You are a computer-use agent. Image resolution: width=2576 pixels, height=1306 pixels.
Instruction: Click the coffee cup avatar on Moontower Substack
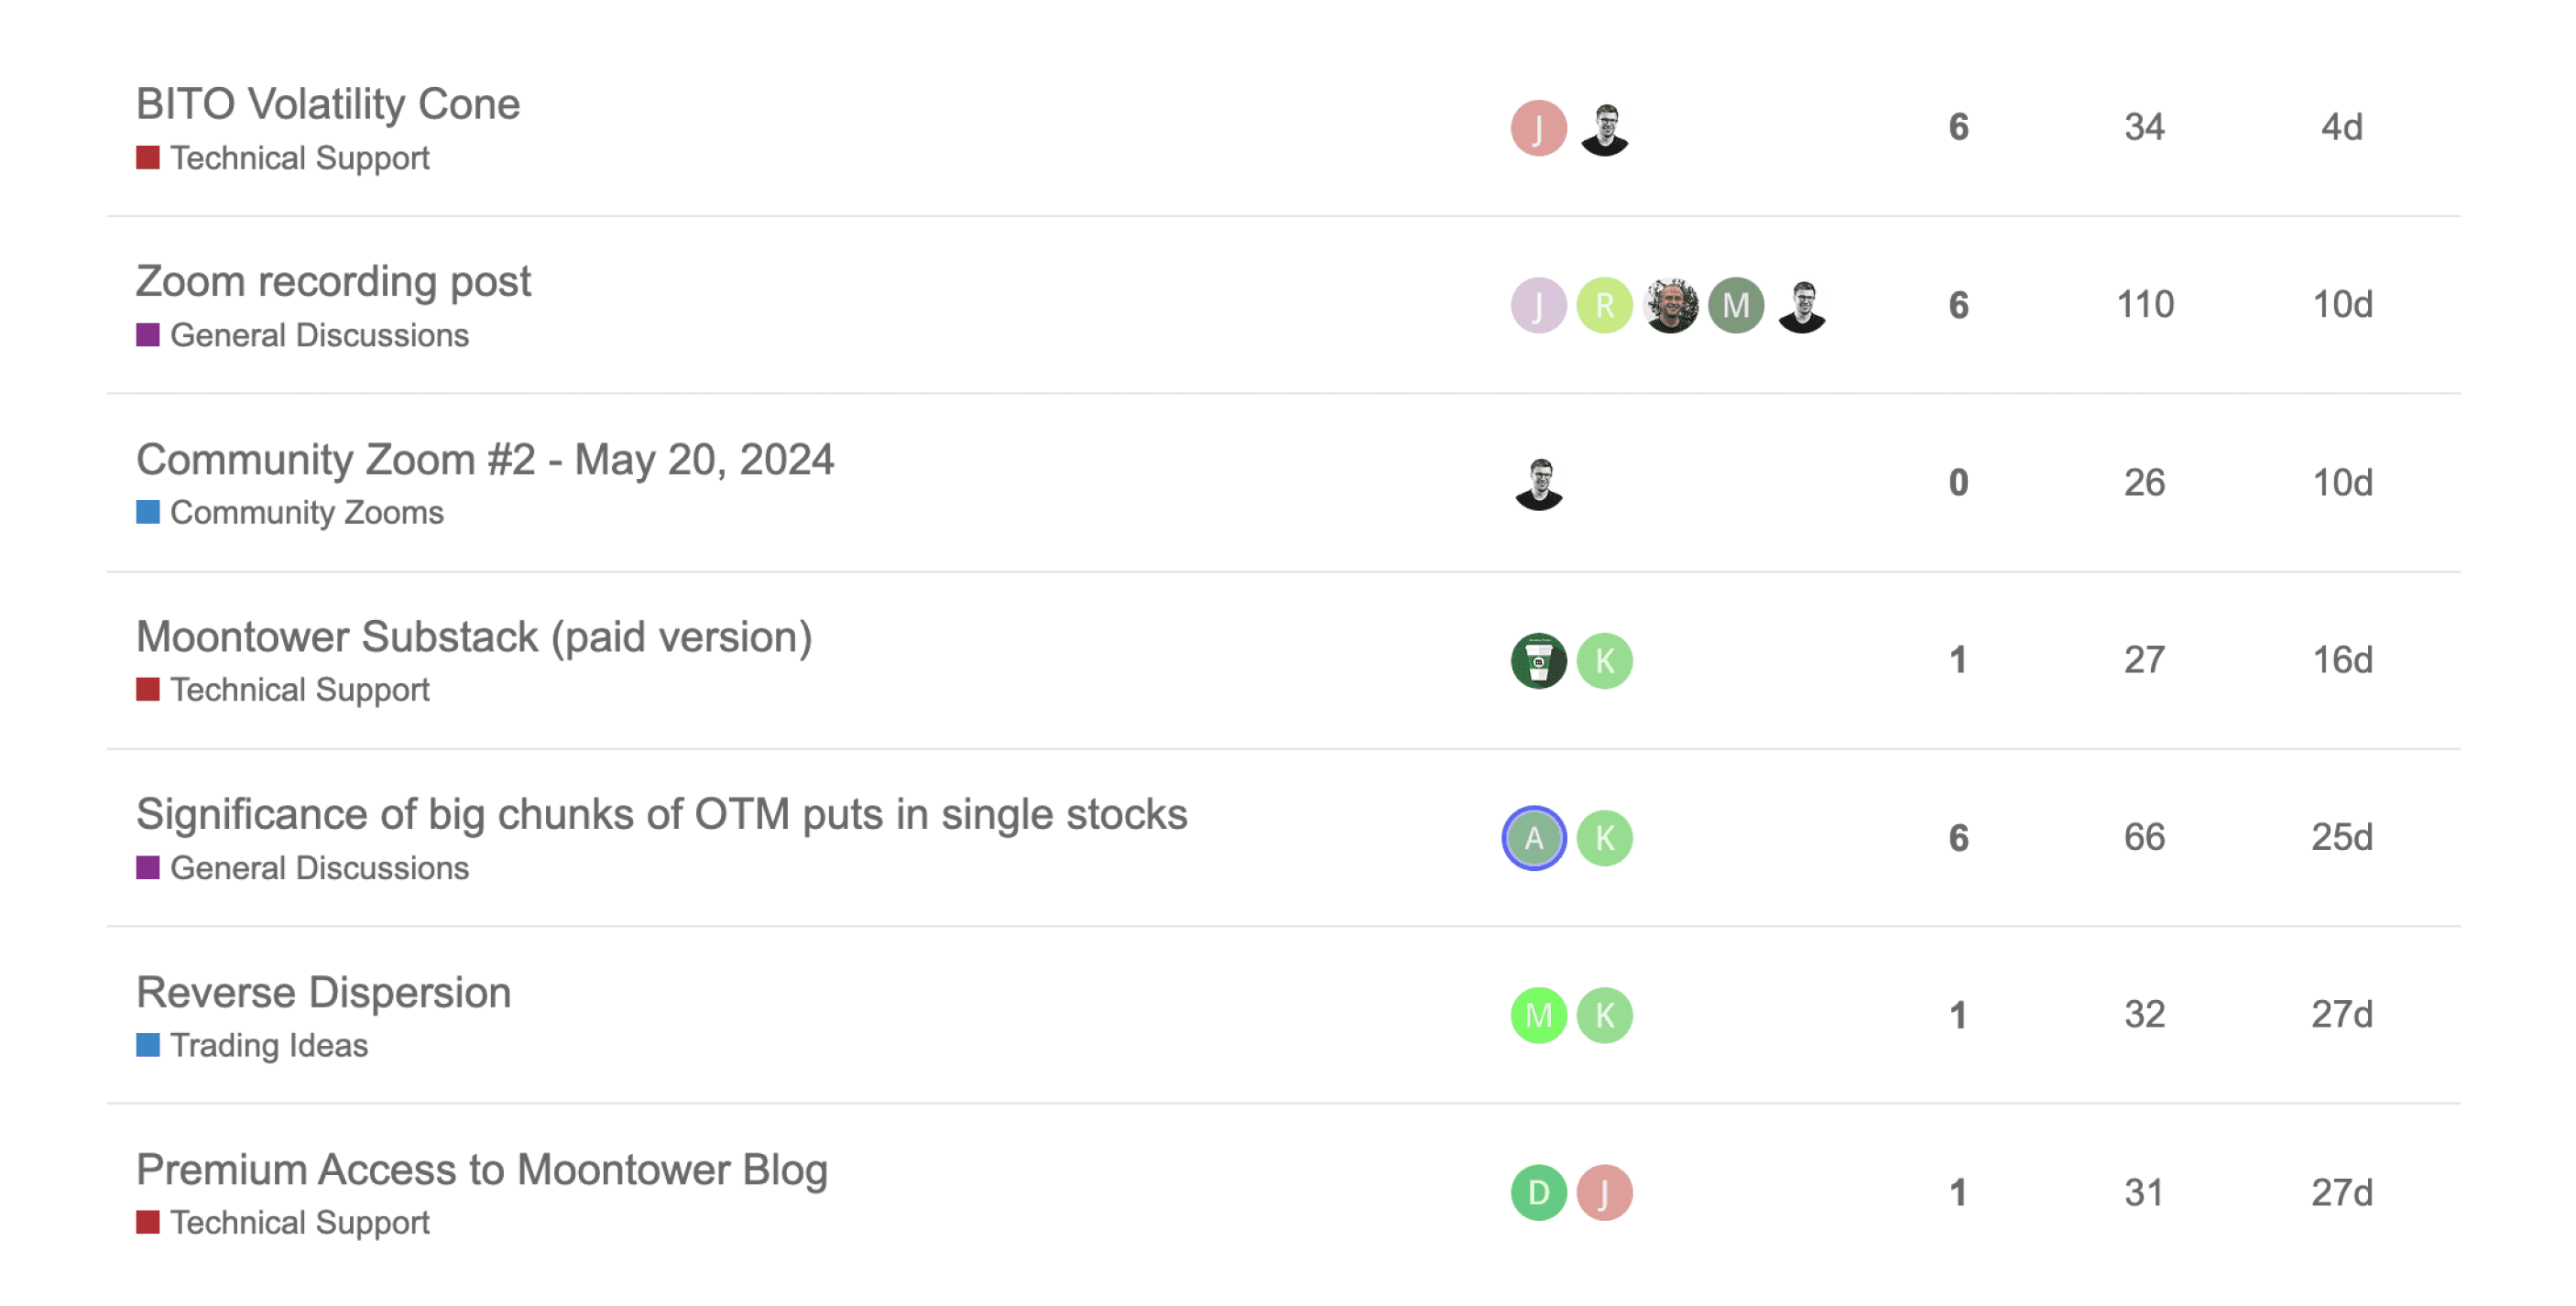tap(1538, 661)
